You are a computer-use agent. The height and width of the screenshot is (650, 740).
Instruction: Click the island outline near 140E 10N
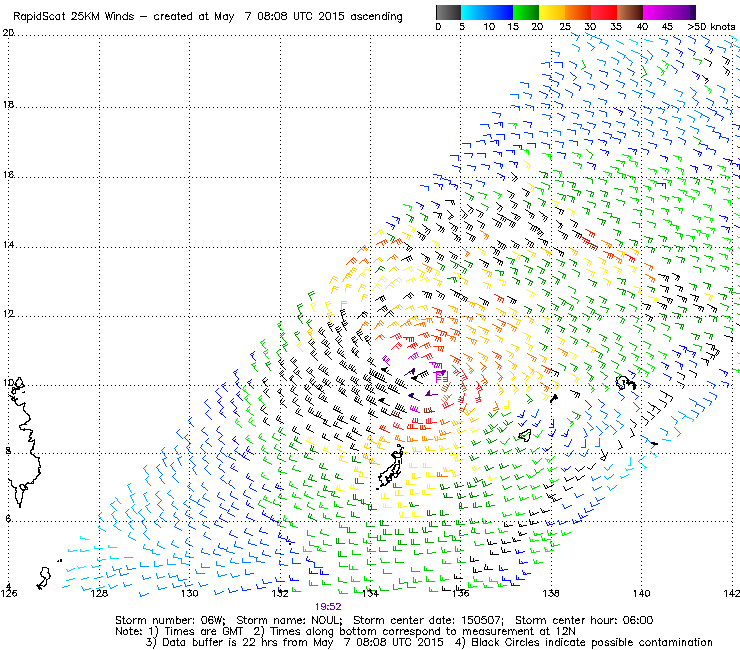pyautogui.click(x=626, y=383)
